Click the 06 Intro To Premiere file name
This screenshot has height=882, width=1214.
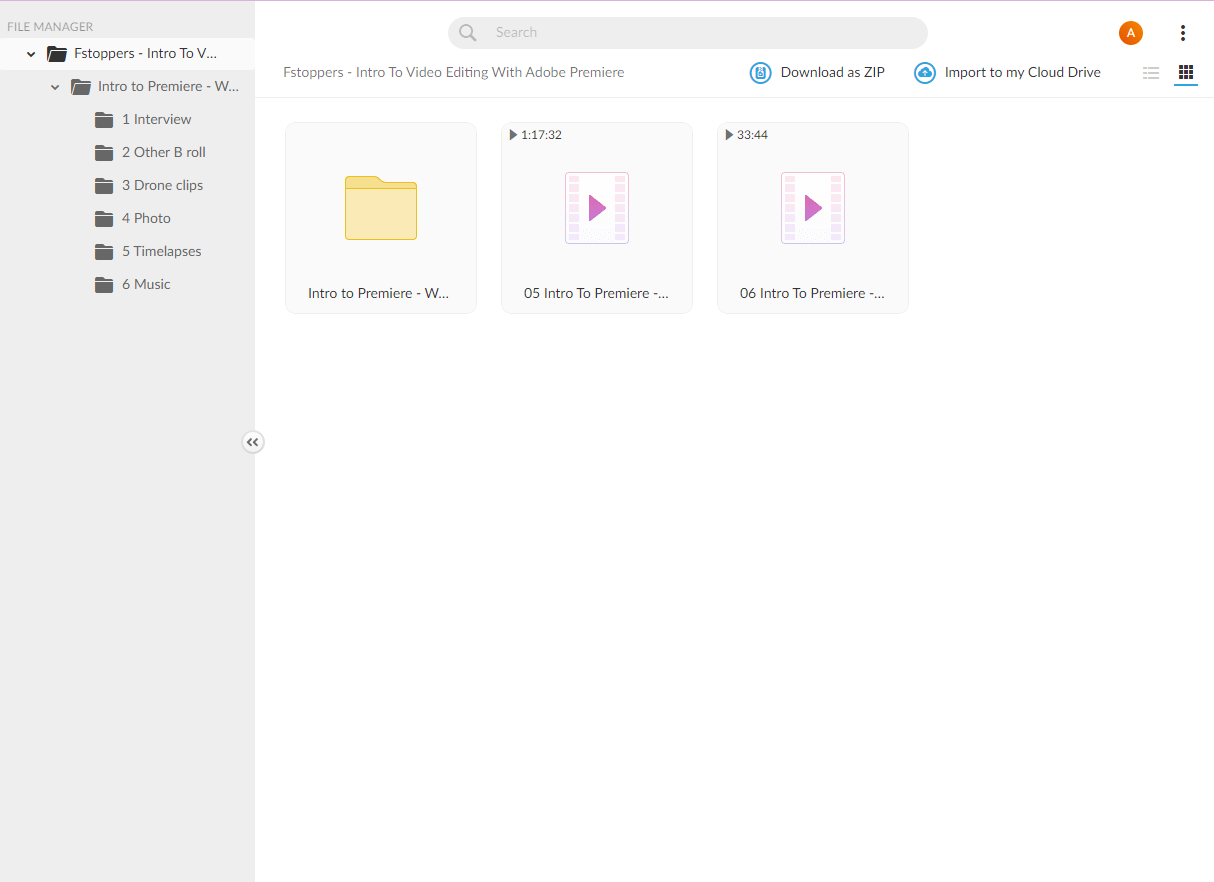coord(813,293)
